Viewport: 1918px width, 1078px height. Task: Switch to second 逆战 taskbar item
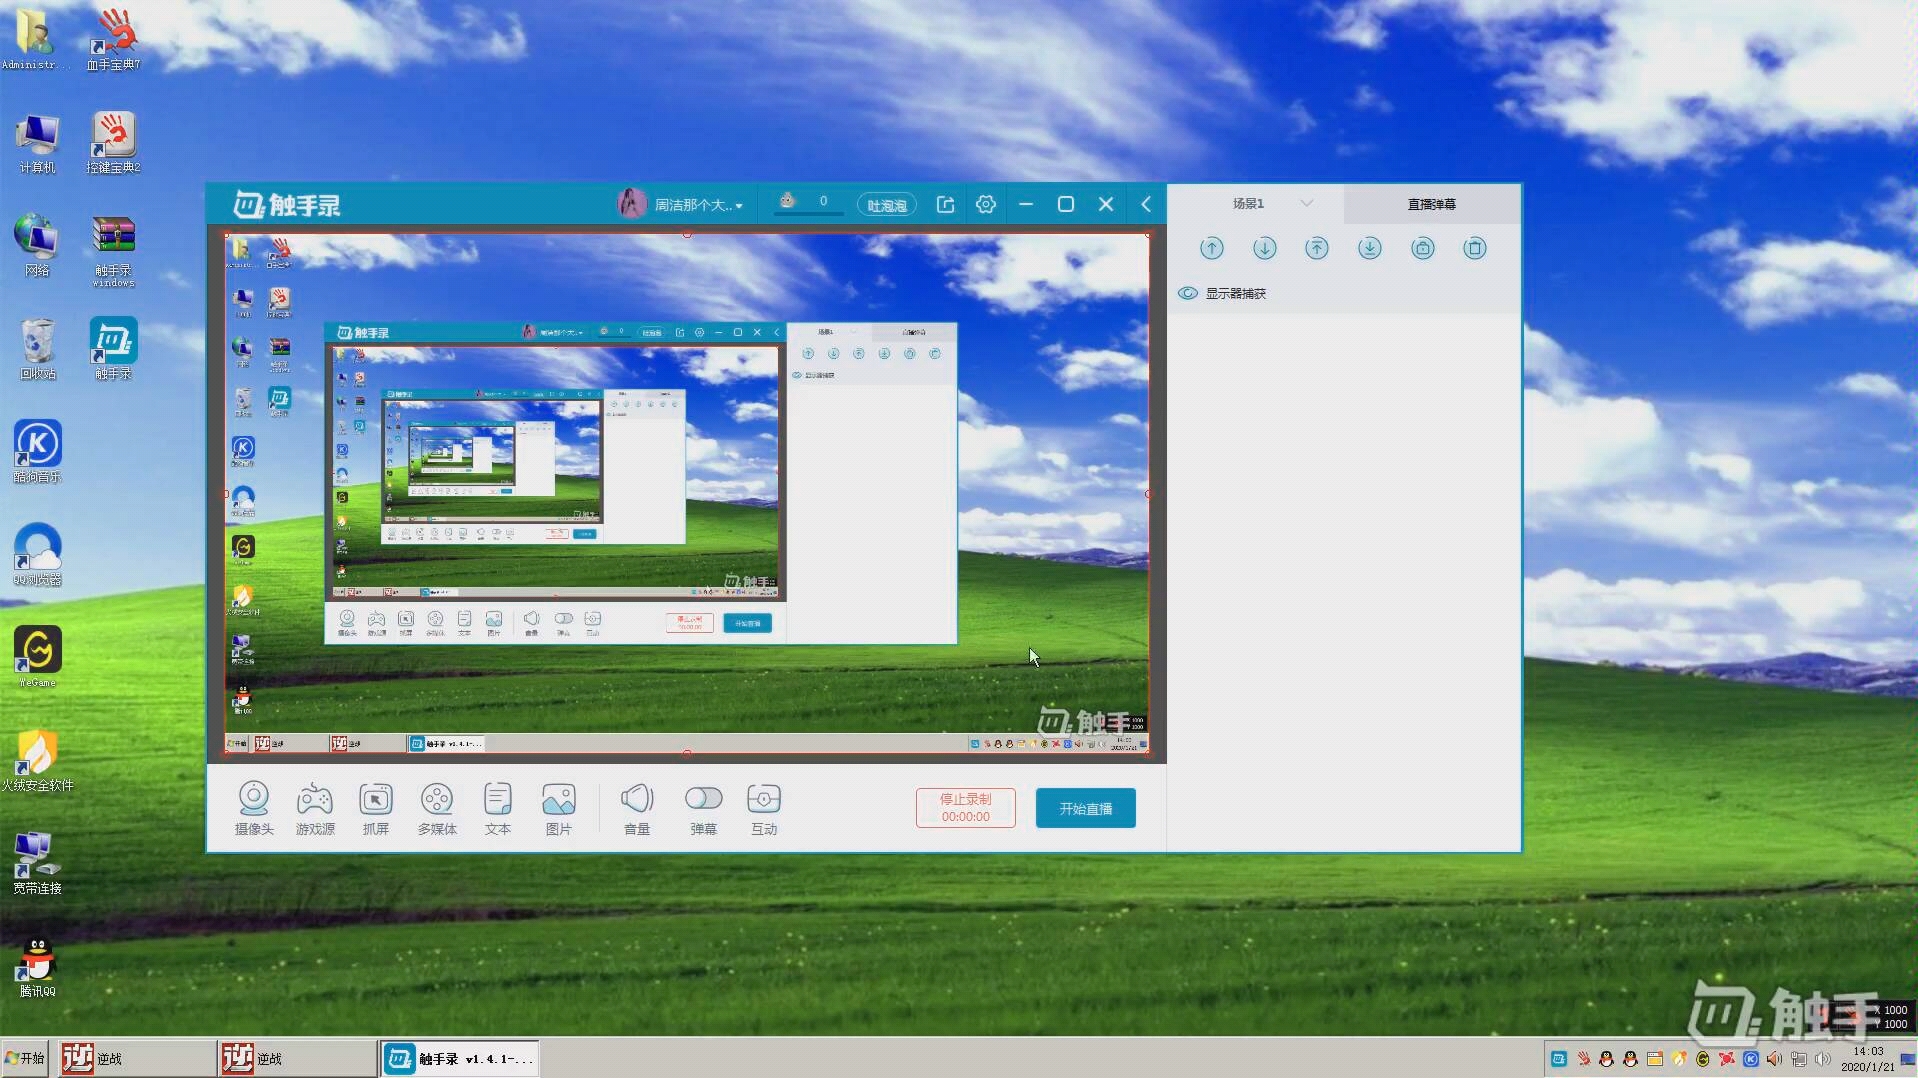(297, 1058)
